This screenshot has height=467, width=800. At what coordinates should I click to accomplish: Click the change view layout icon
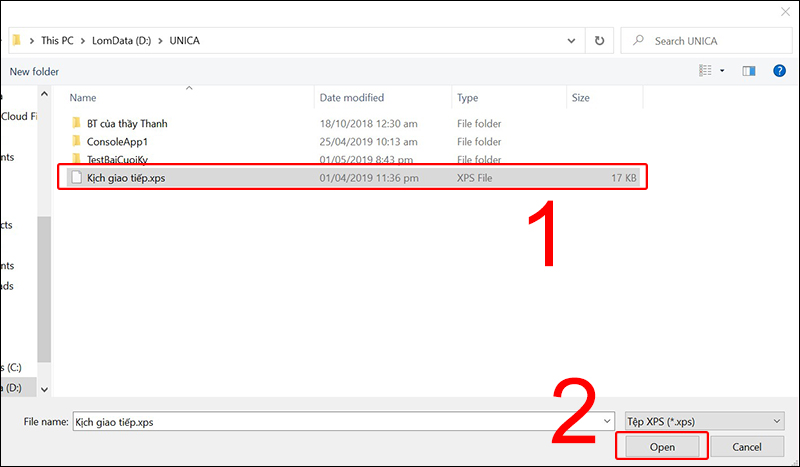[705, 70]
